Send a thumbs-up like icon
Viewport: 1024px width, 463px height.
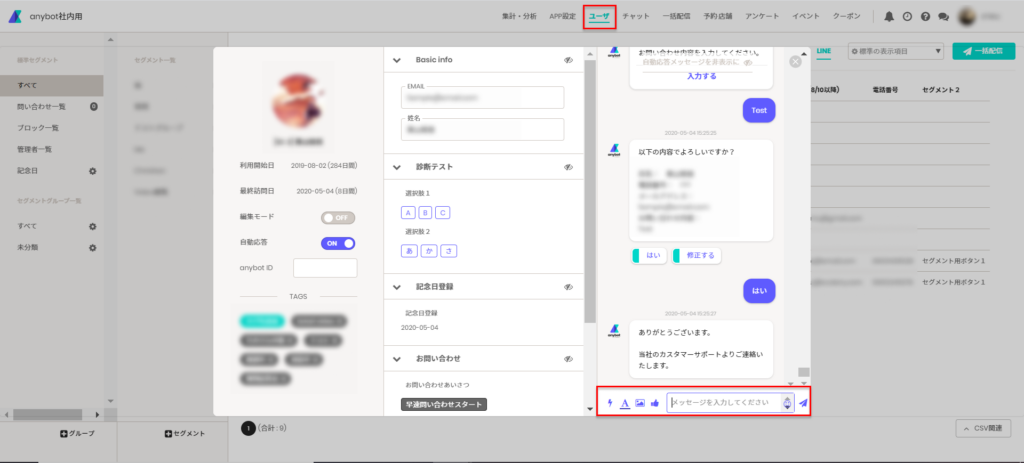point(654,403)
